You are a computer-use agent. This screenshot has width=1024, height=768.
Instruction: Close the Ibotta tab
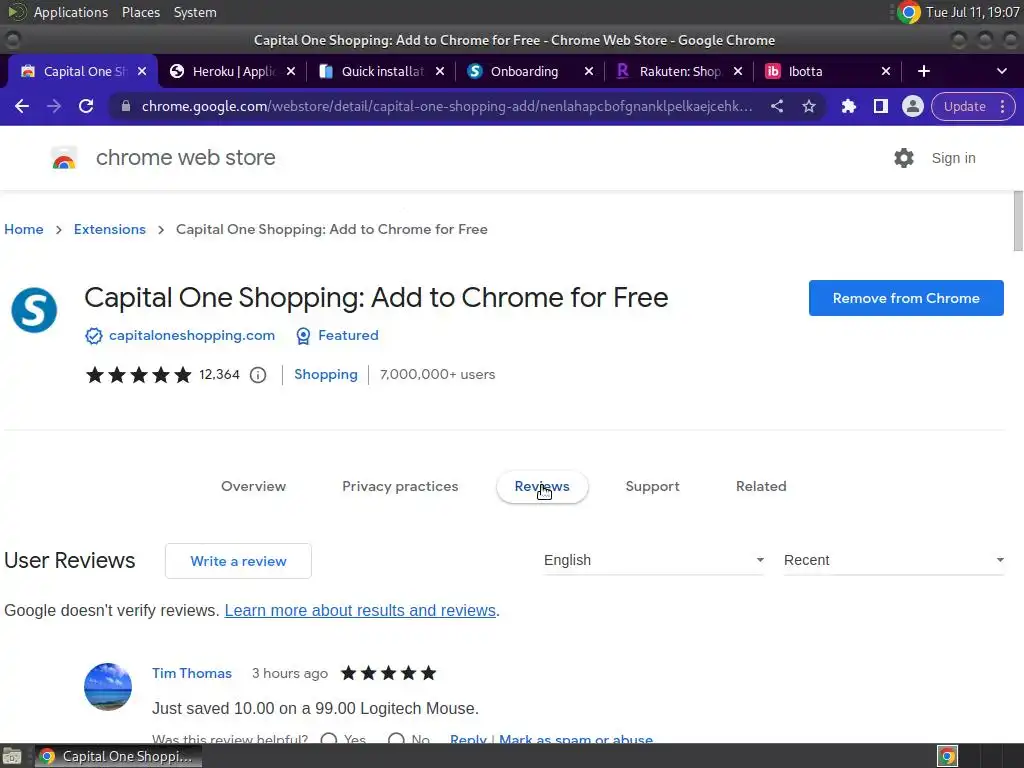coord(886,71)
